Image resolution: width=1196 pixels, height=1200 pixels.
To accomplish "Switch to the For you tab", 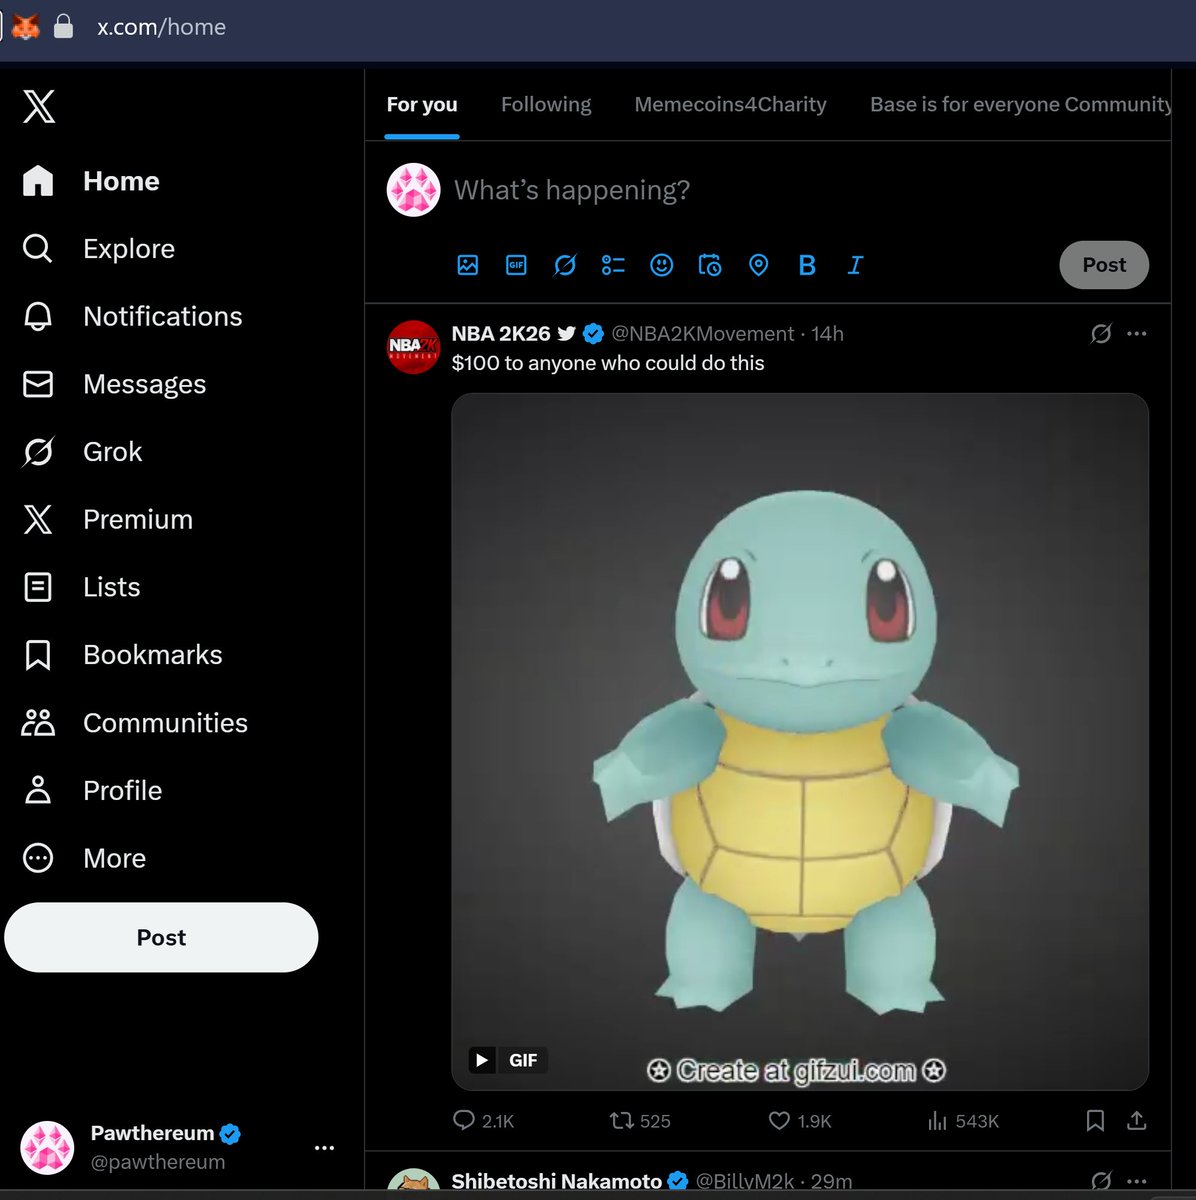I will click(x=422, y=105).
